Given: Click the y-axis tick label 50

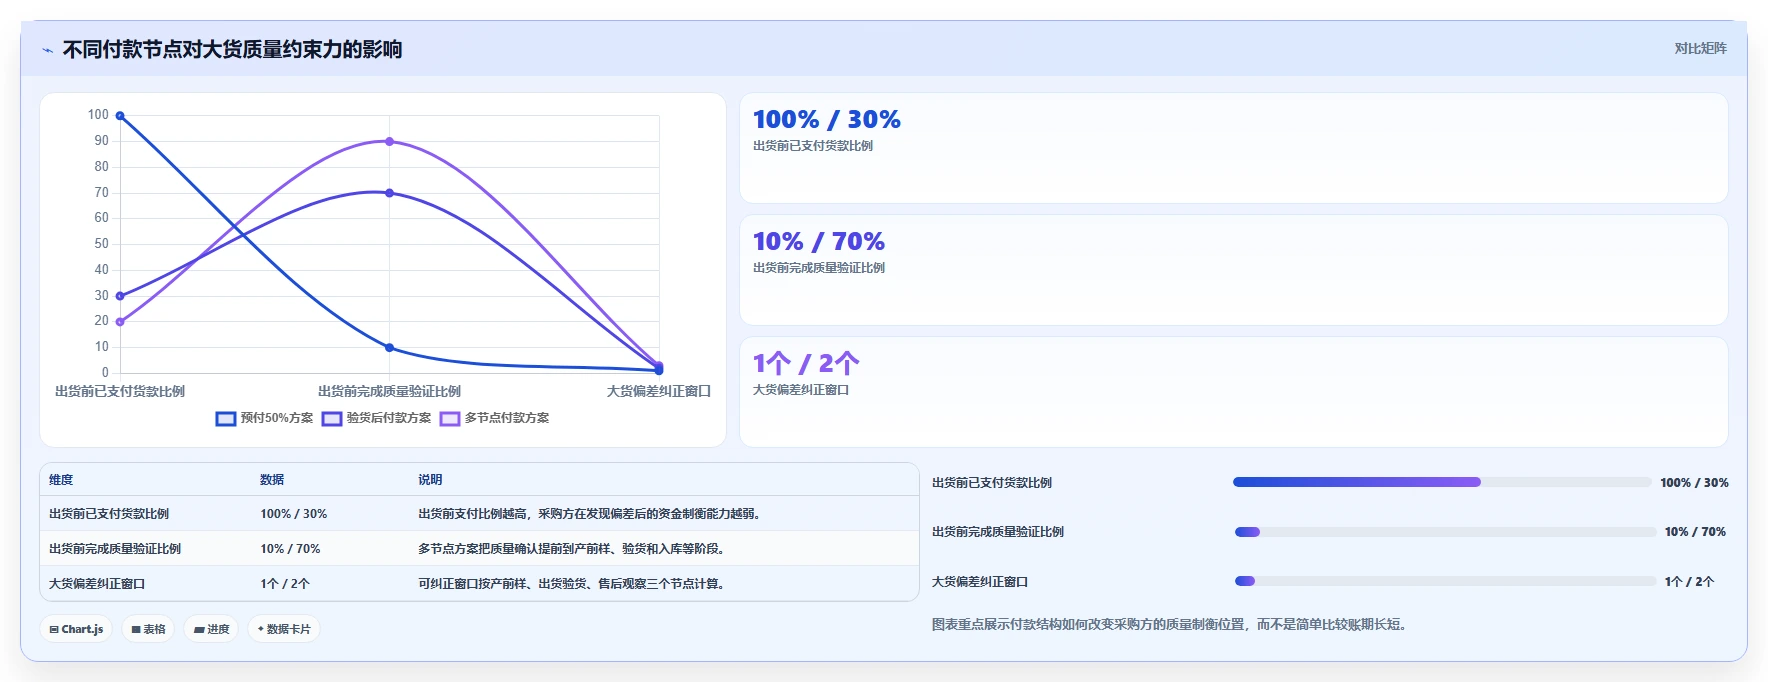Looking at the screenshot, I should point(101,244).
